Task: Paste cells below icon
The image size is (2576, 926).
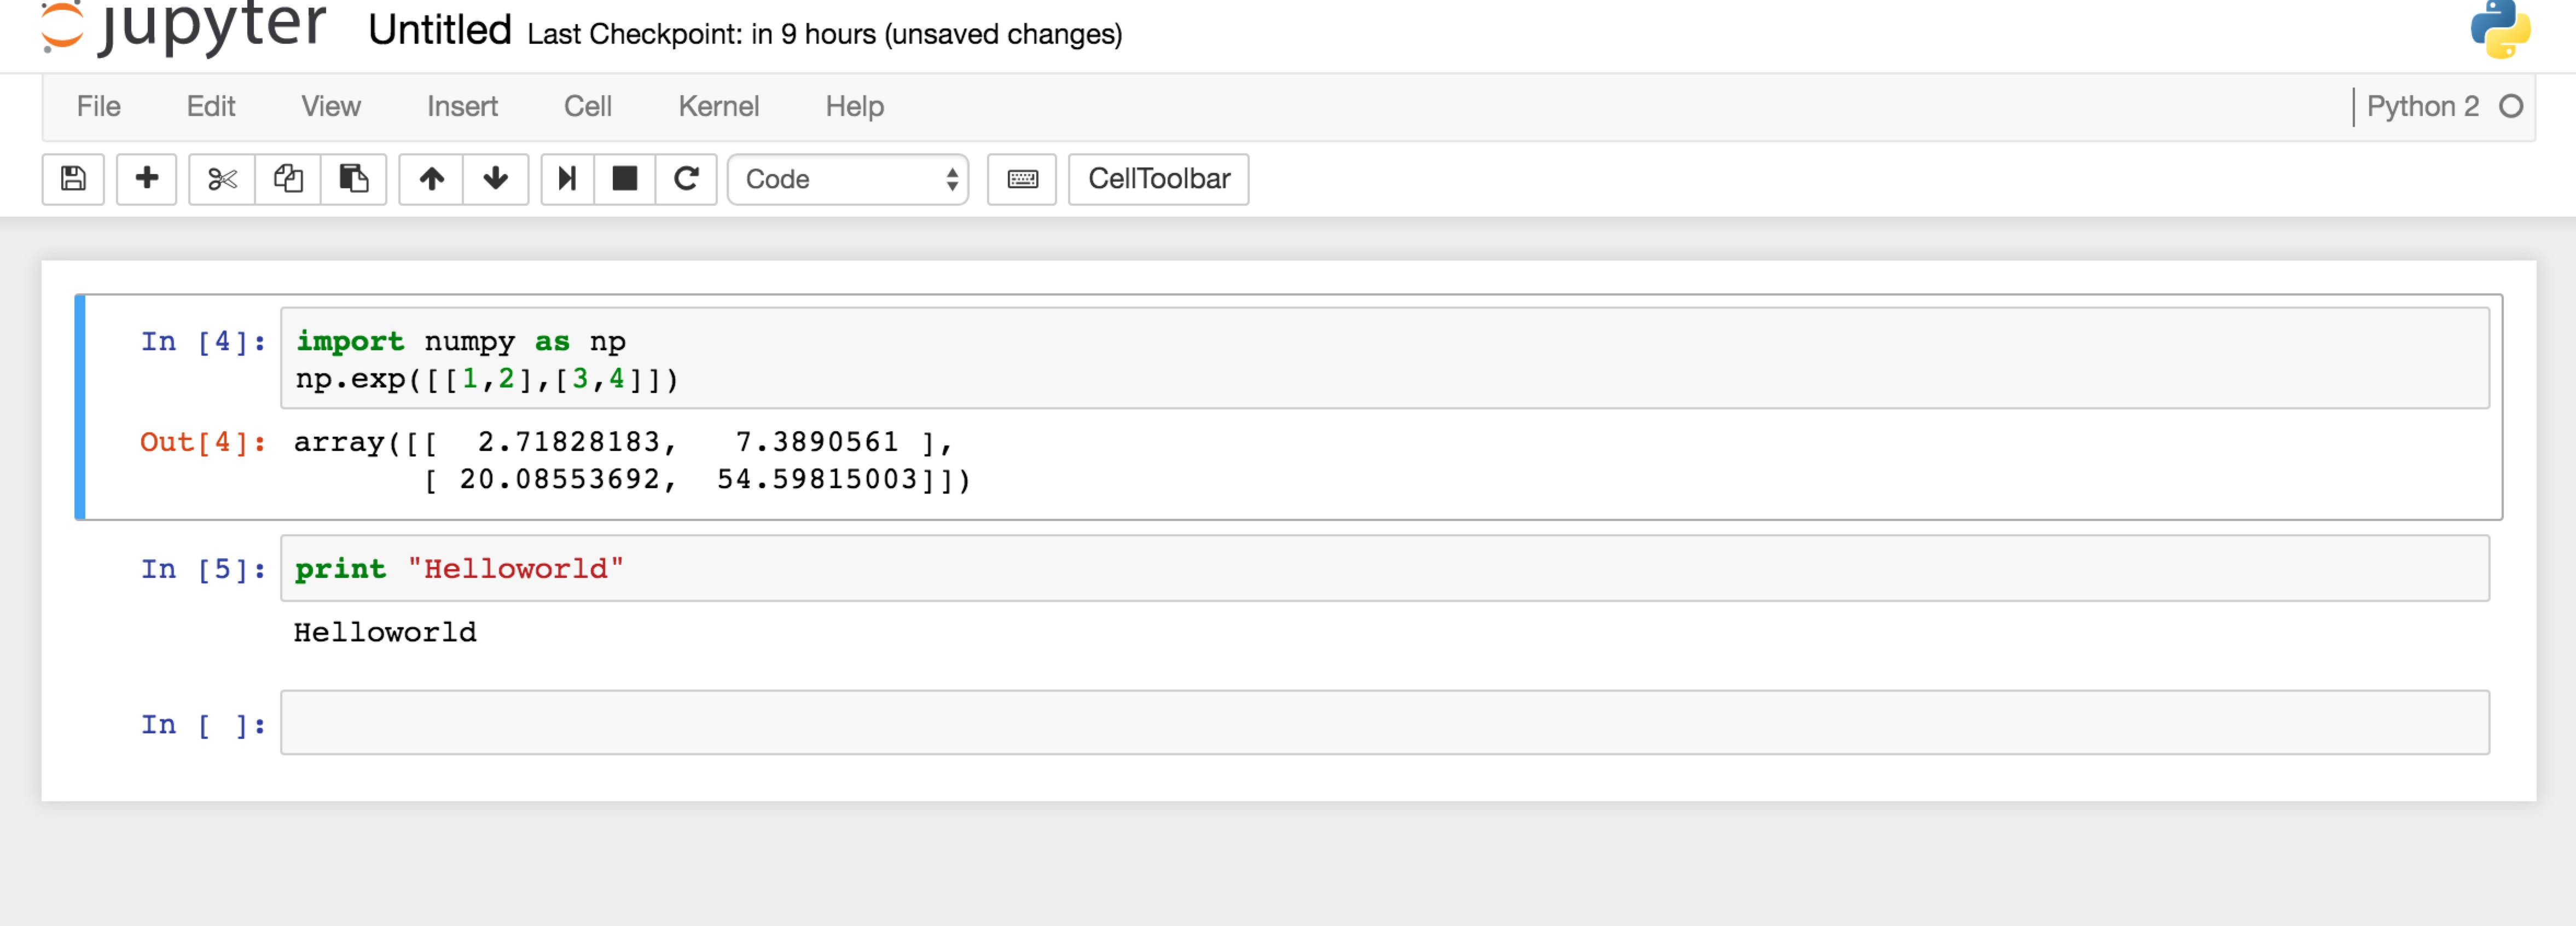Action: pyautogui.click(x=353, y=179)
